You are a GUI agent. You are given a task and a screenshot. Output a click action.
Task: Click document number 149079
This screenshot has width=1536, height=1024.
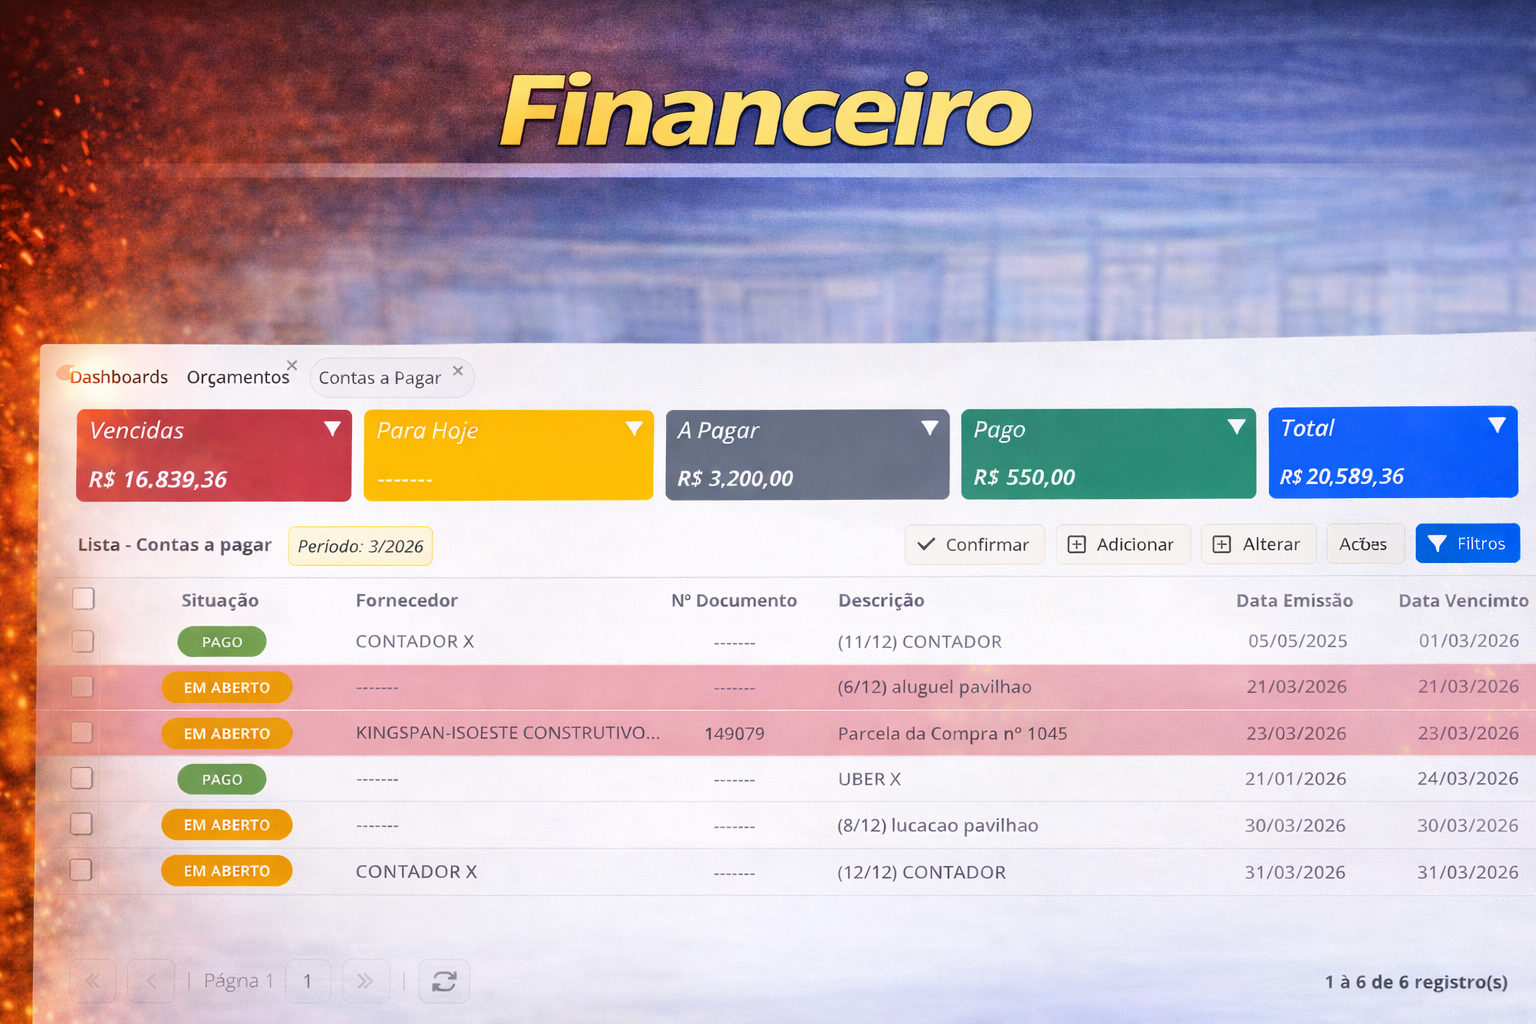click(x=734, y=734)
